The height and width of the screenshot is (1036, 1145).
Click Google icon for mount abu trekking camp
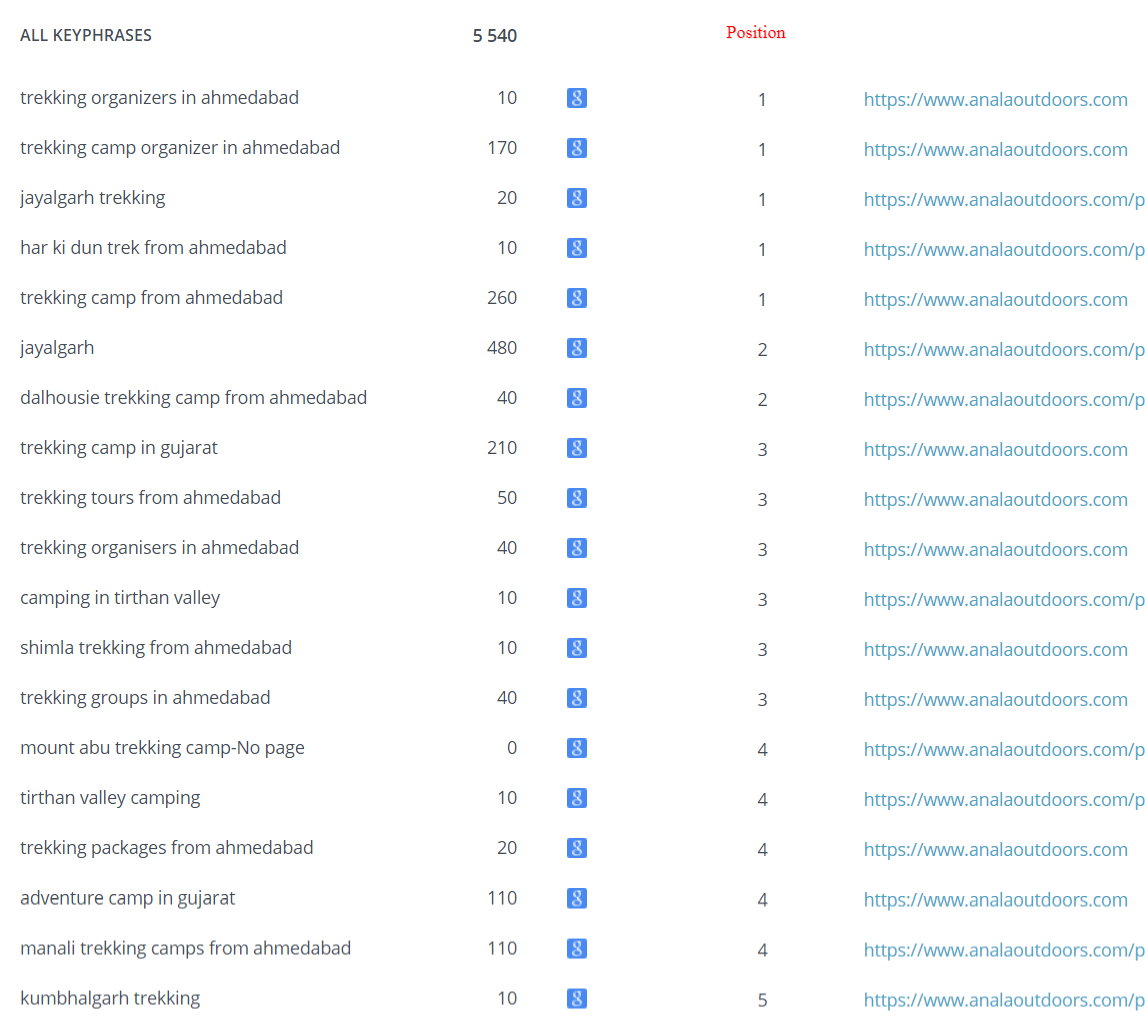pos(577,748)
